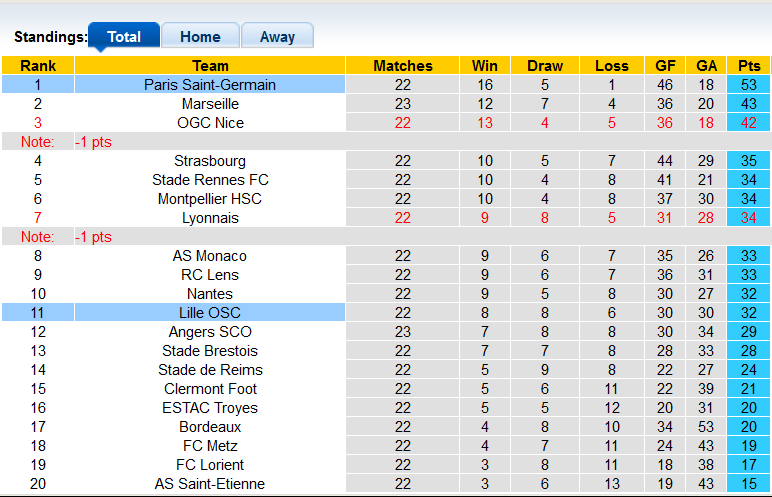Click the Rank column header
Screen dimensions: 772x497
(x=37, y=66)
